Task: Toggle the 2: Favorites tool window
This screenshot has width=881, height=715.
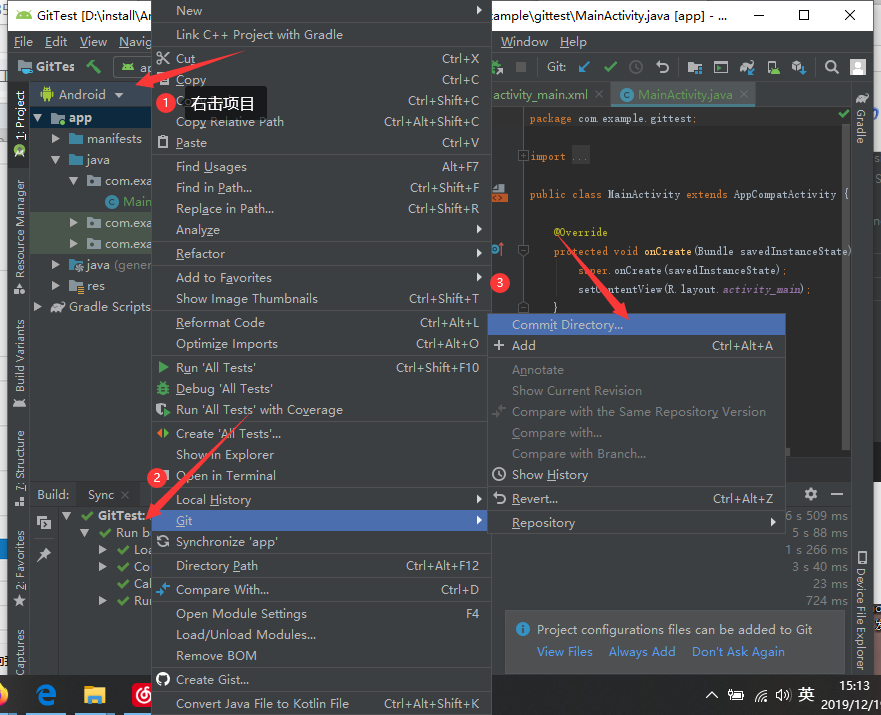Action: 20,568
